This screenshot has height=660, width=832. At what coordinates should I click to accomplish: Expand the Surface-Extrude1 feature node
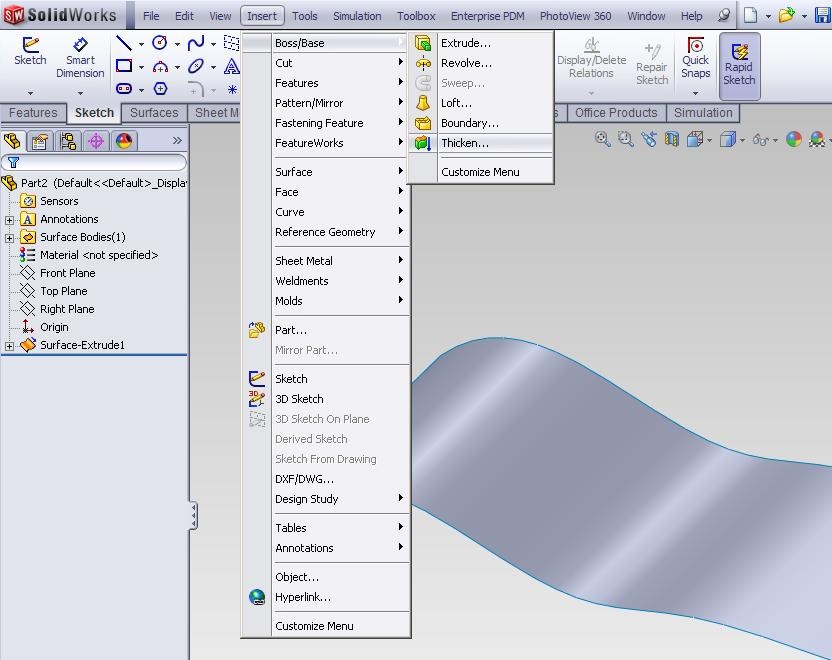coord(9,346)
